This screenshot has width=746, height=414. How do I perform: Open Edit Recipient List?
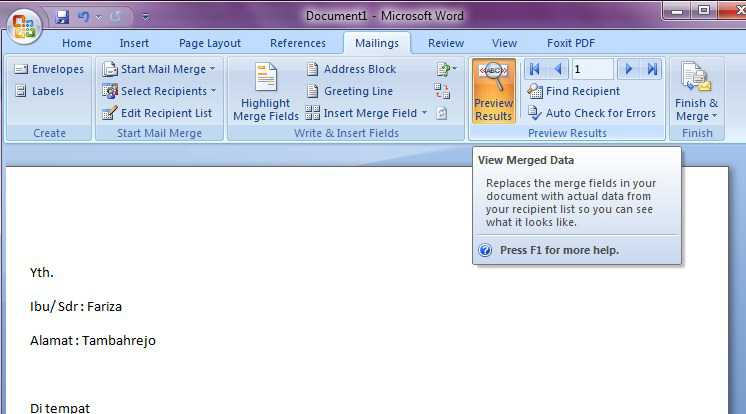(x=157, y=113)
